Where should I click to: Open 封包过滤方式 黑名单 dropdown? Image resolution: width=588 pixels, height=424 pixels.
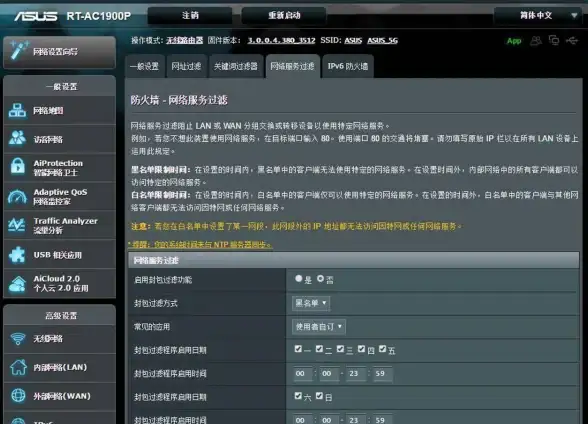click(311, 303)
